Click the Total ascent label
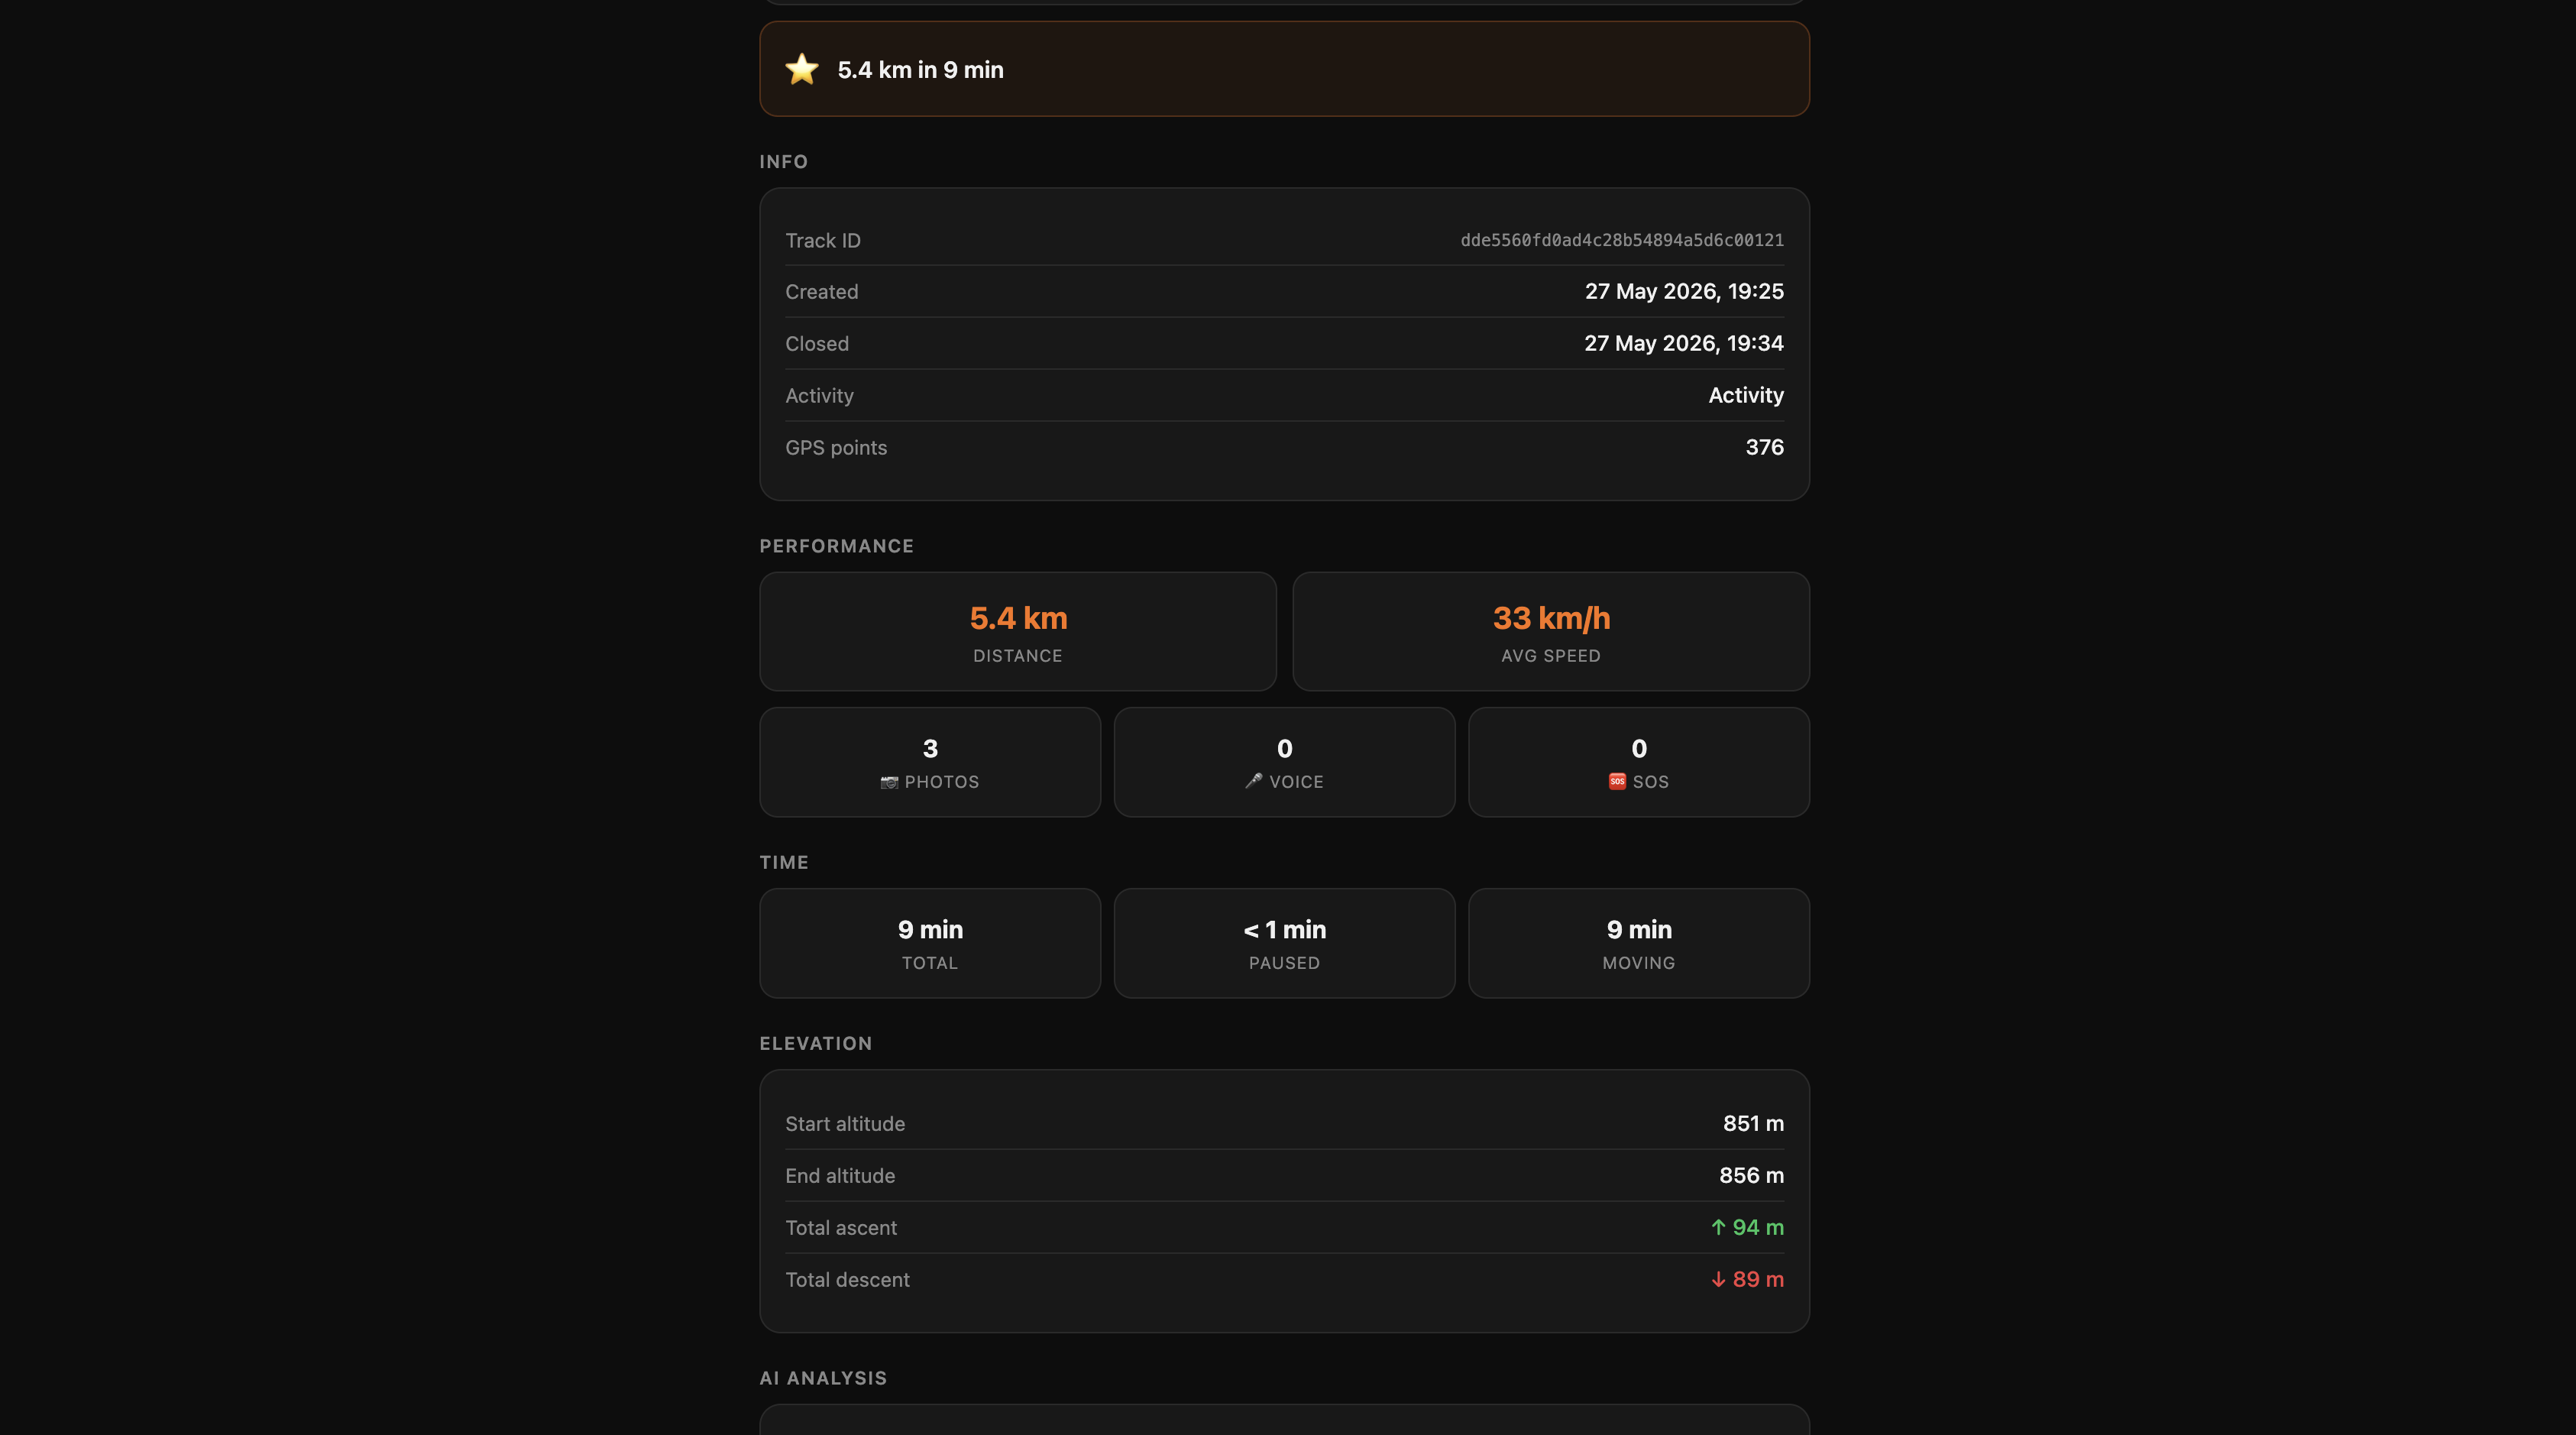The image size is (2576, 1435). (x=841, y=1227)
